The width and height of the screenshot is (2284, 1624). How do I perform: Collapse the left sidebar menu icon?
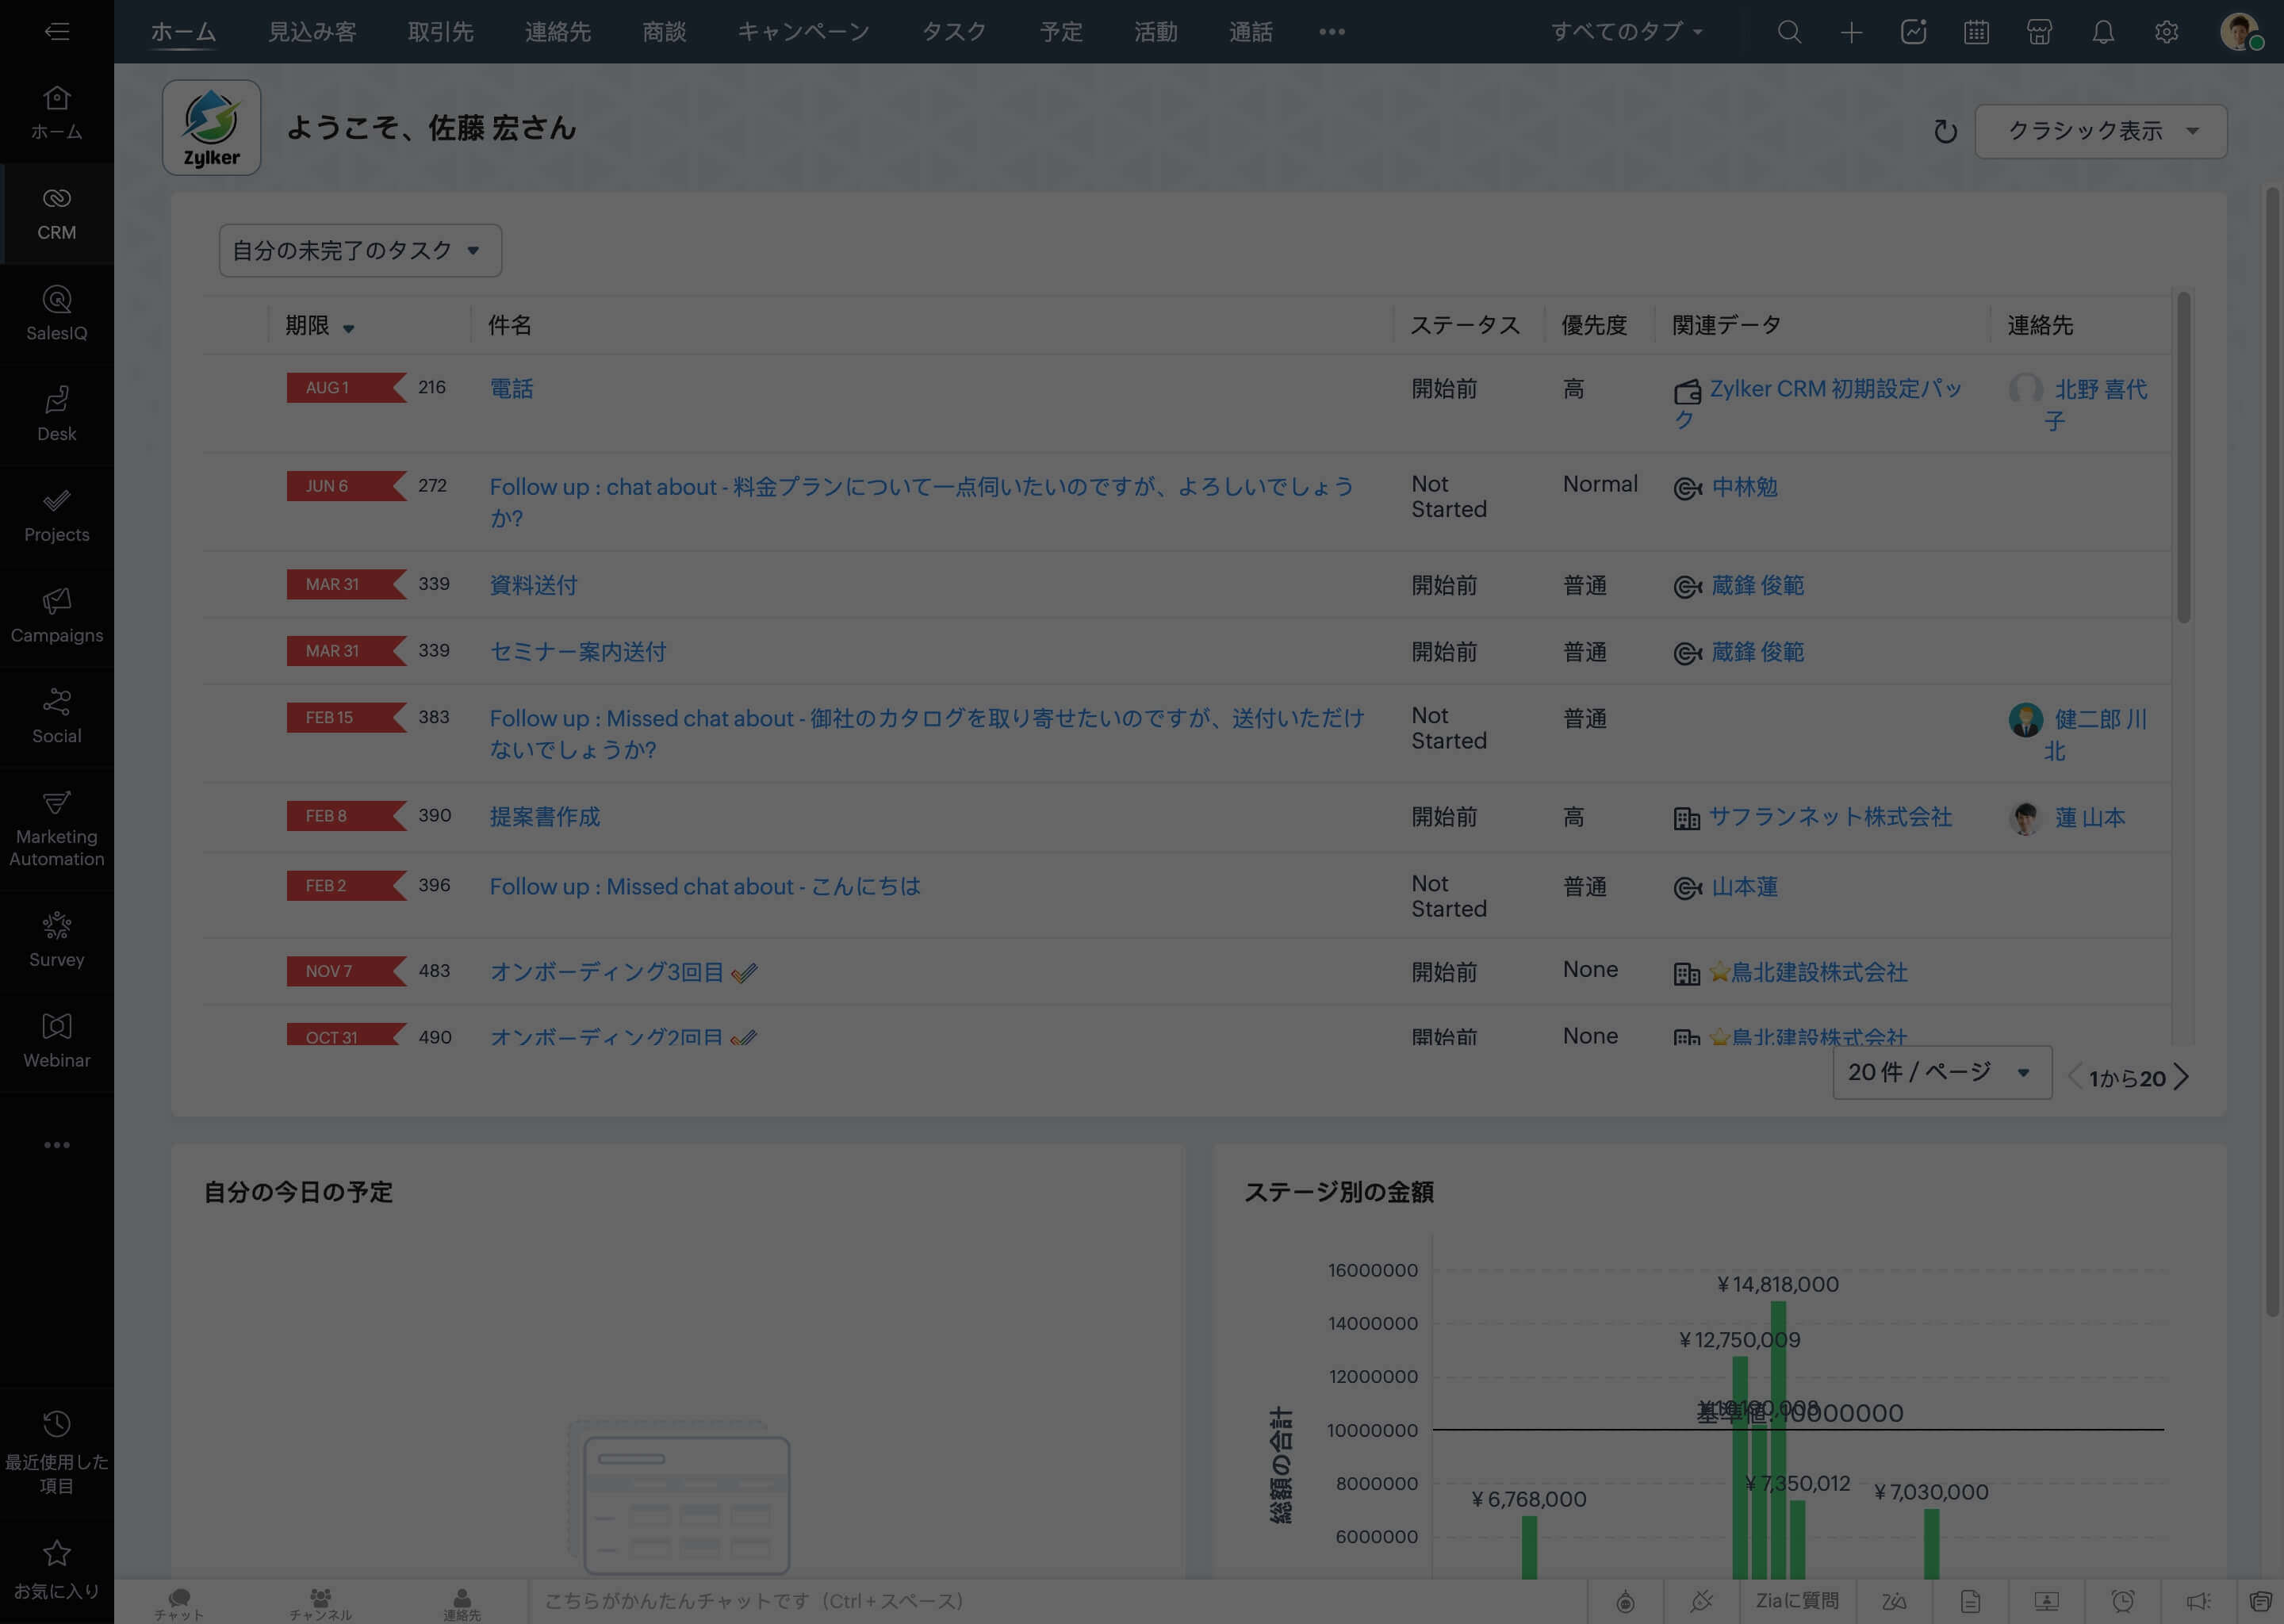click(x=56, y=32)
